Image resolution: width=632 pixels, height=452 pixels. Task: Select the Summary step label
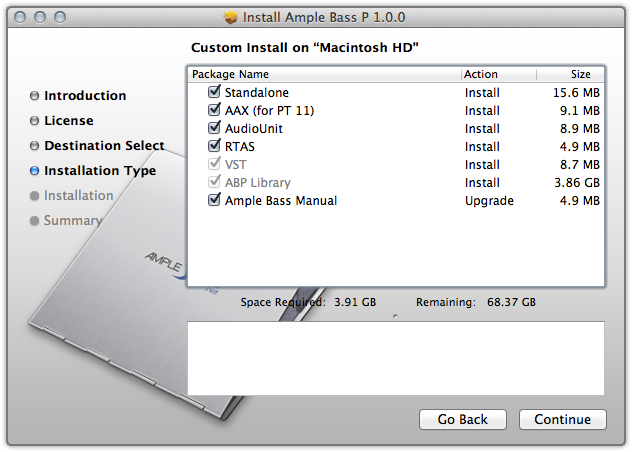click(x=73, y=221)
